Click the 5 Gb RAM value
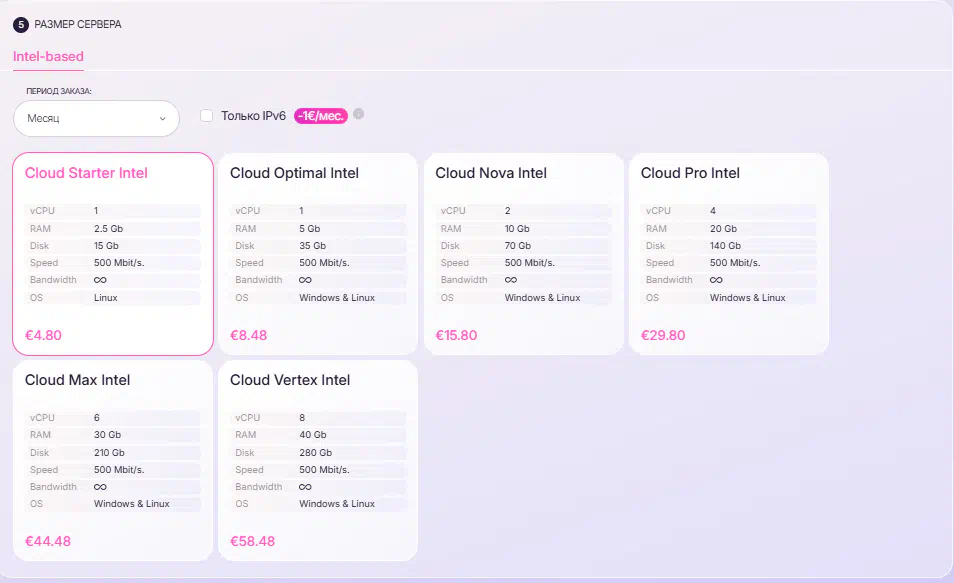The height and width of the screenshot is (583, 954). (x=310, y=229)
